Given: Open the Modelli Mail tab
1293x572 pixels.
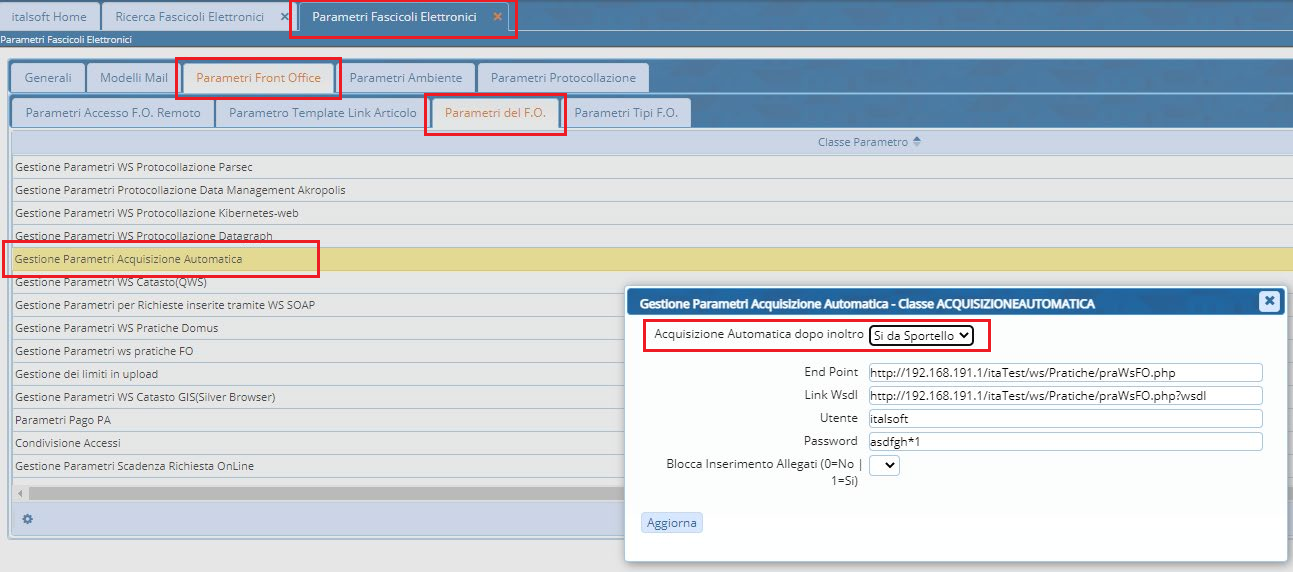Looking at the screenshot, I should [134, 78].
